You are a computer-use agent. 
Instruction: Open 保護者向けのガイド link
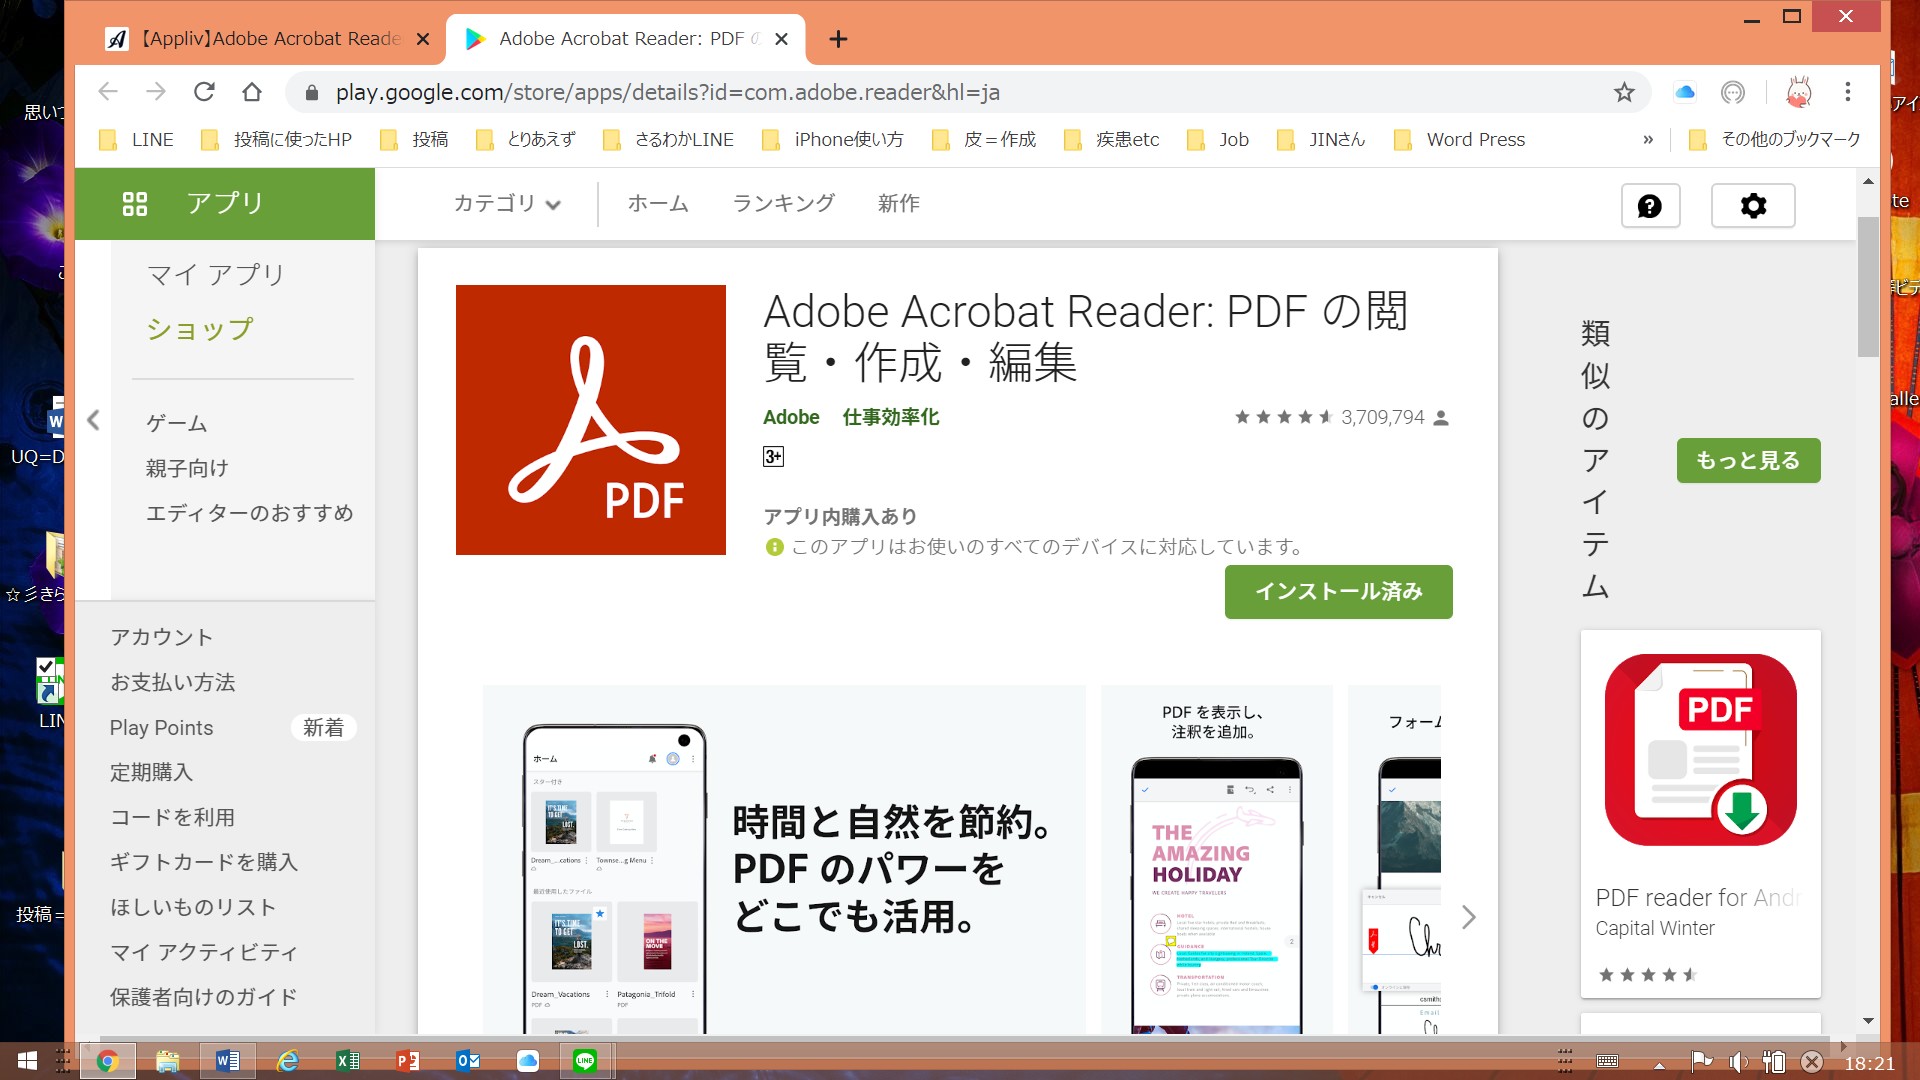[204, 998]
